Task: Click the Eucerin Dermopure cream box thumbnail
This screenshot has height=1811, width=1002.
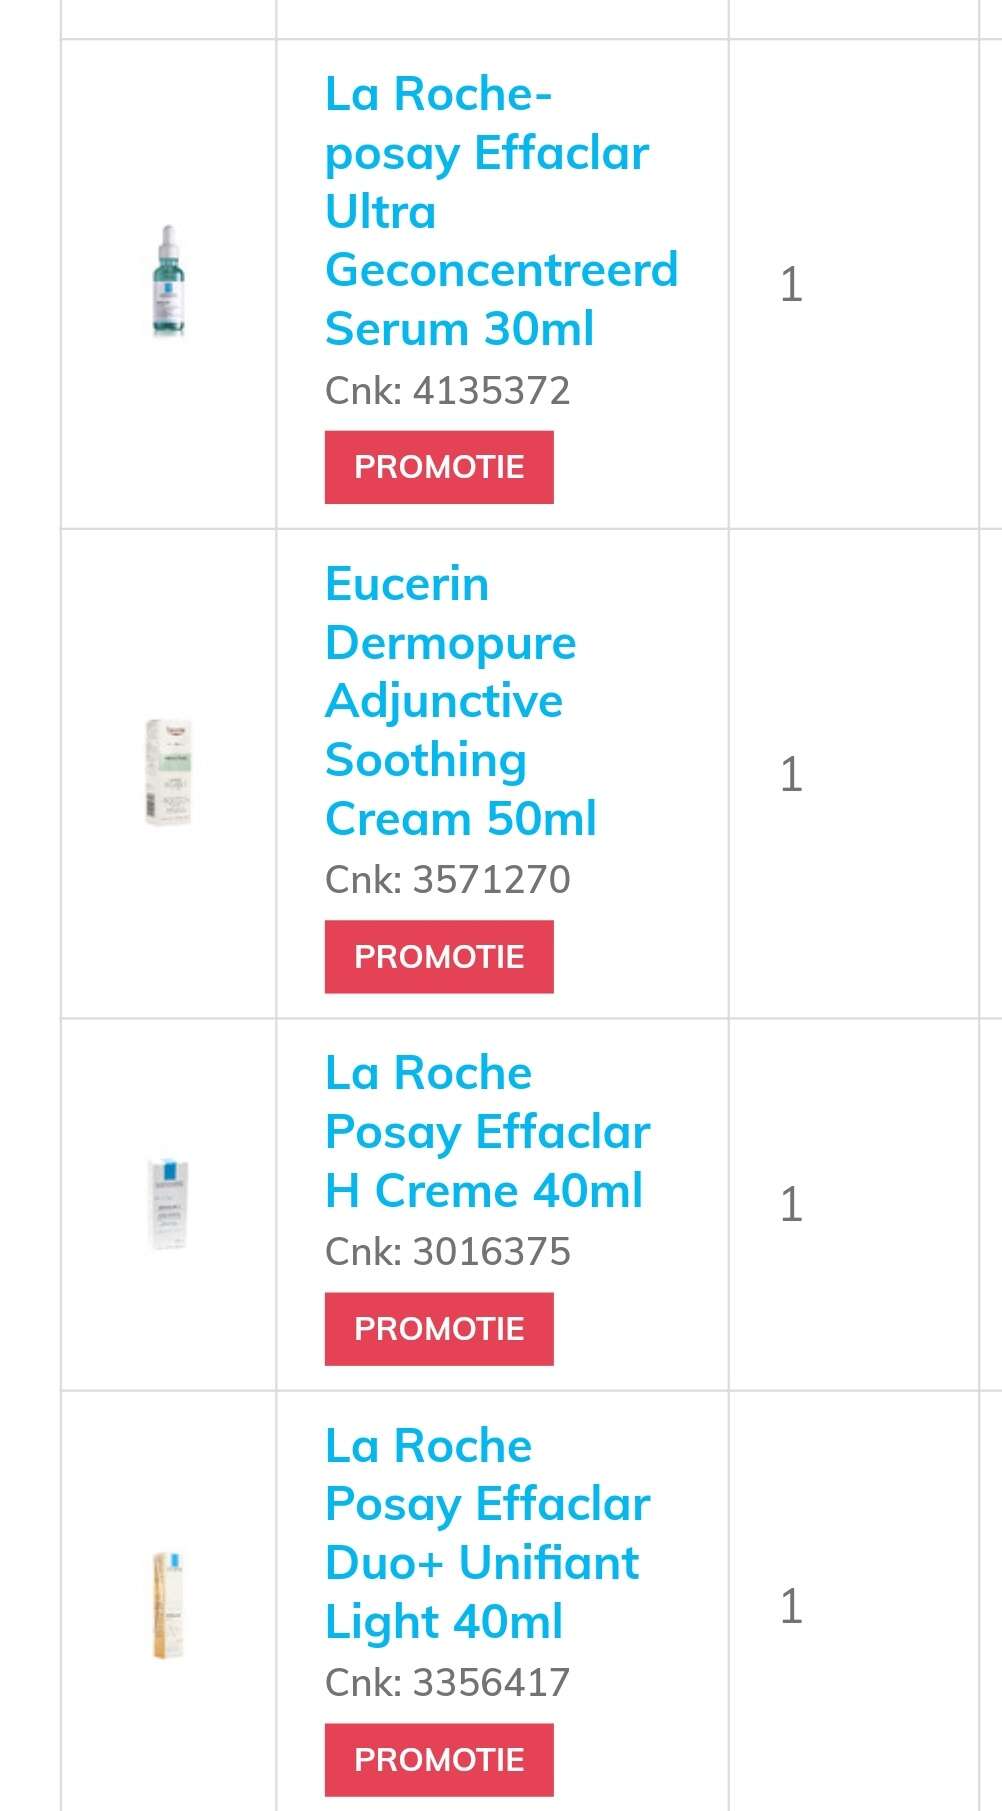Action: (x=168, y=772)
